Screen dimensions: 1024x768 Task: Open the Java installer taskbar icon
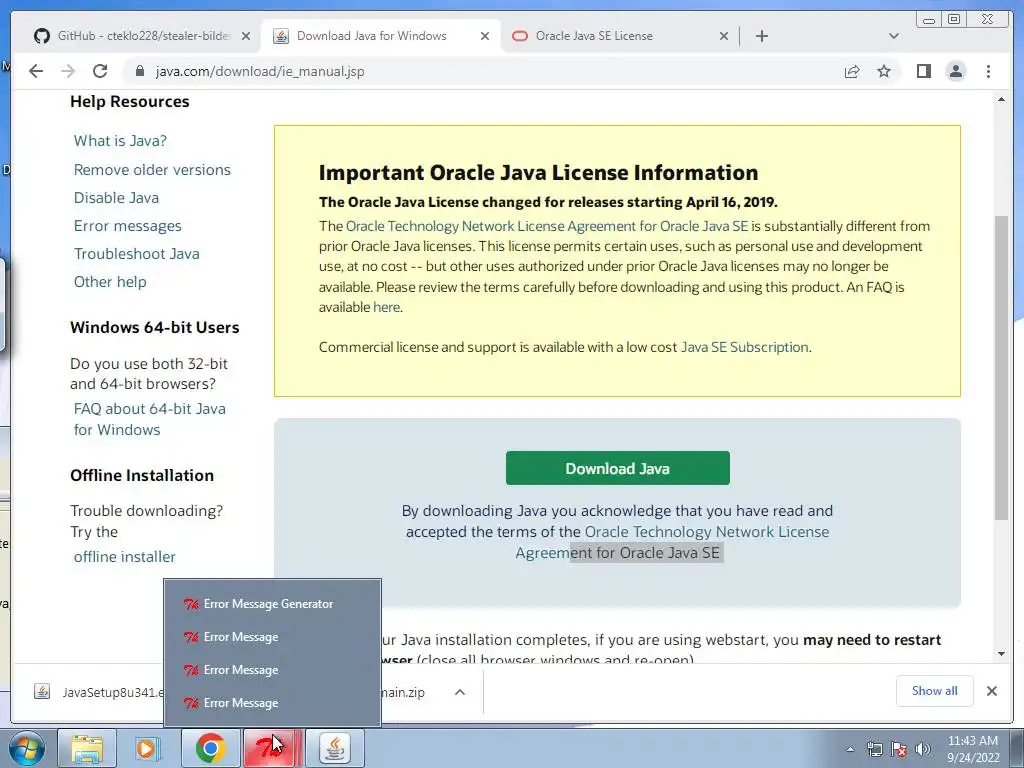(x=334, y=748)
